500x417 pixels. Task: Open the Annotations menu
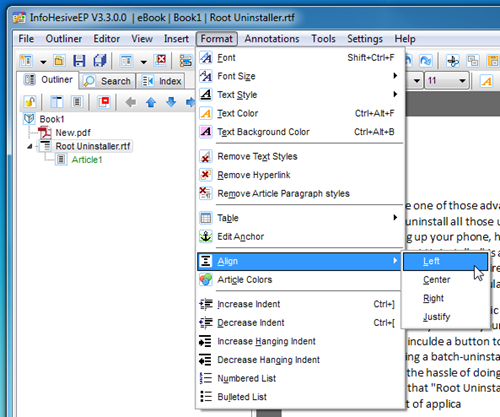point(272,39)
